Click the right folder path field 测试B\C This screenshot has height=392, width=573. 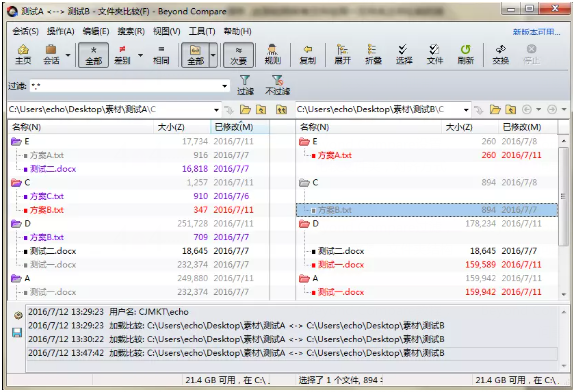pyautogui.click(x=379, y=109)
